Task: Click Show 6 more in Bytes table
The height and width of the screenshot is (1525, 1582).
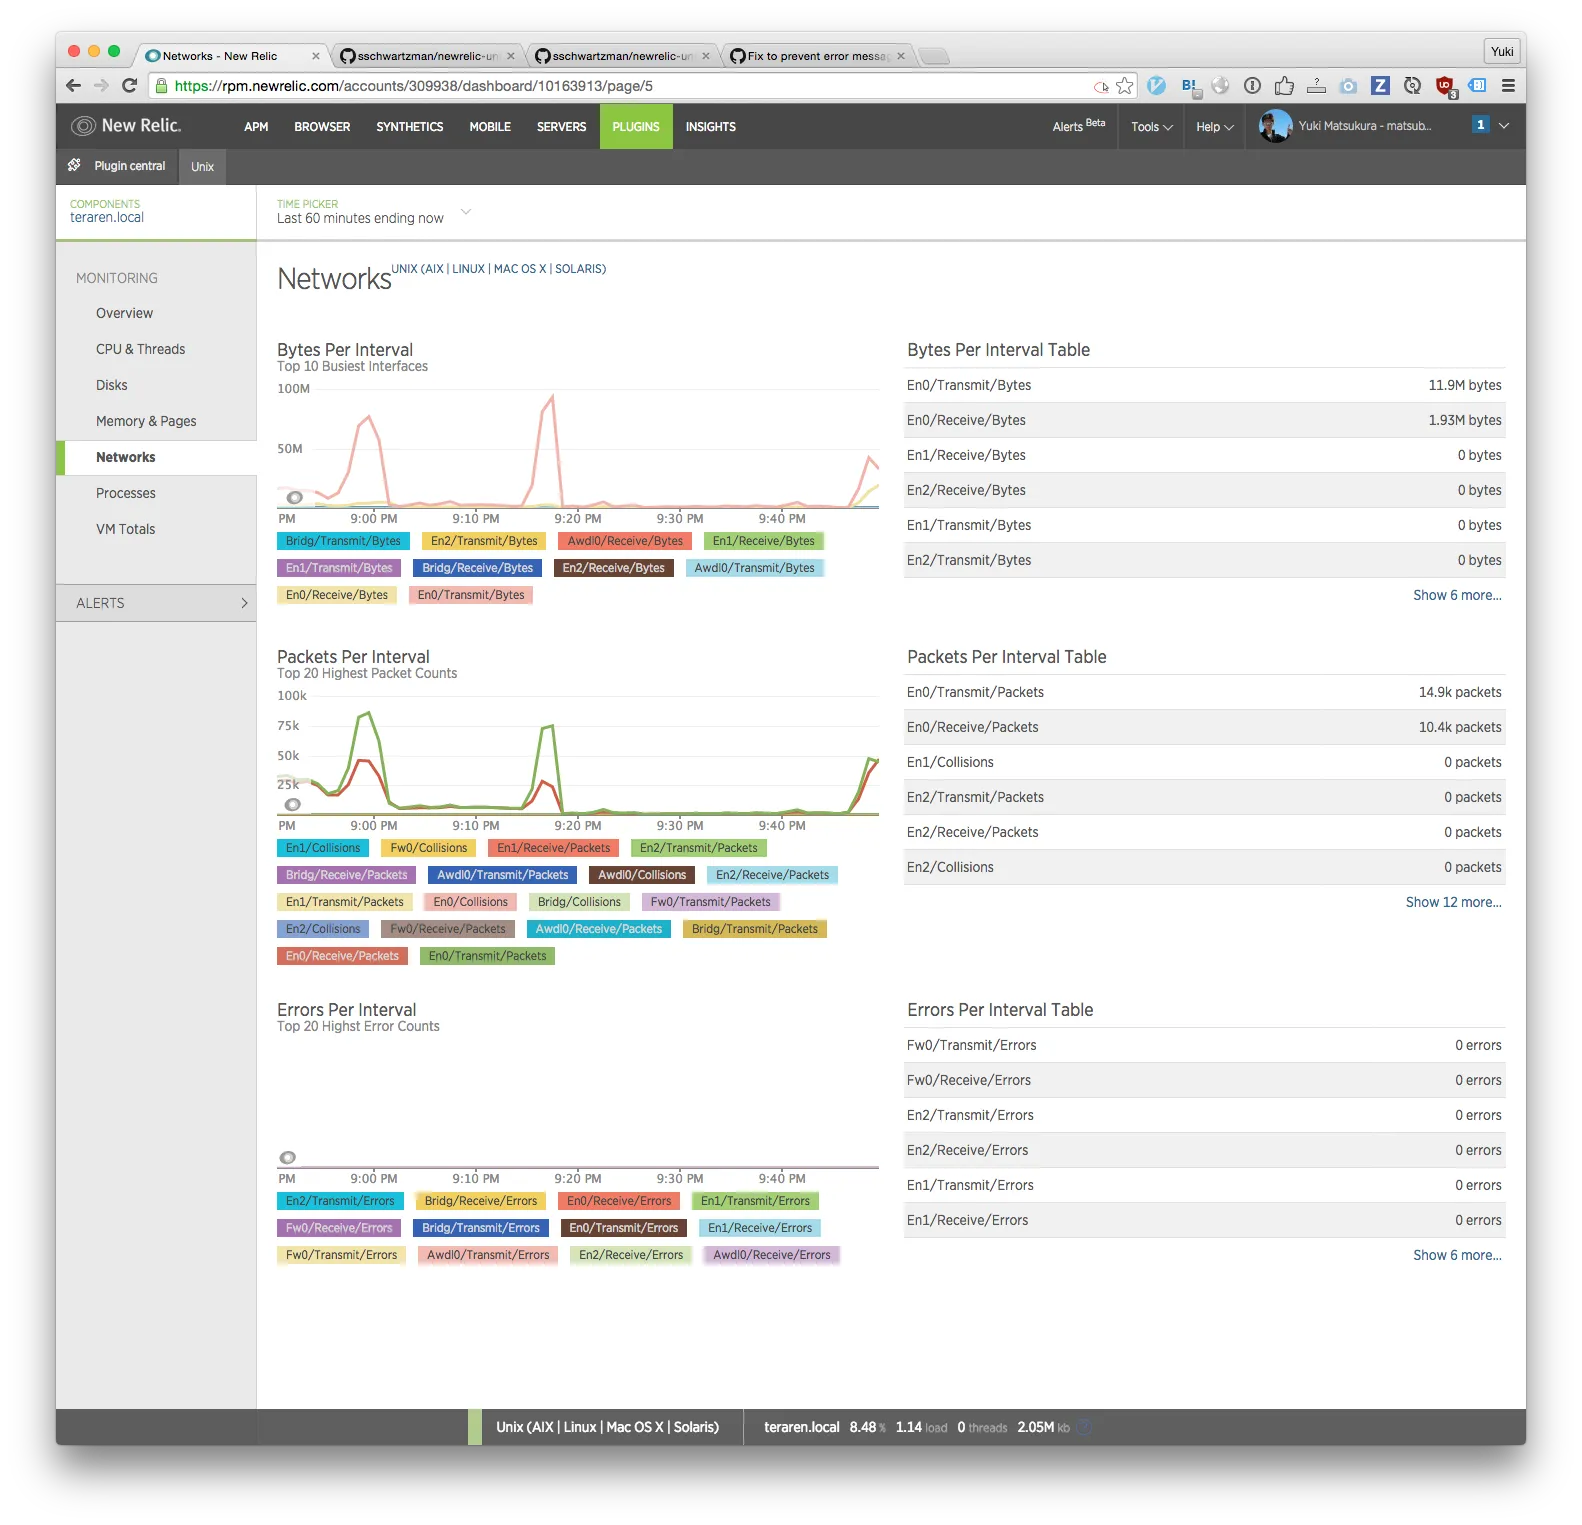Action: (1457, 595)
